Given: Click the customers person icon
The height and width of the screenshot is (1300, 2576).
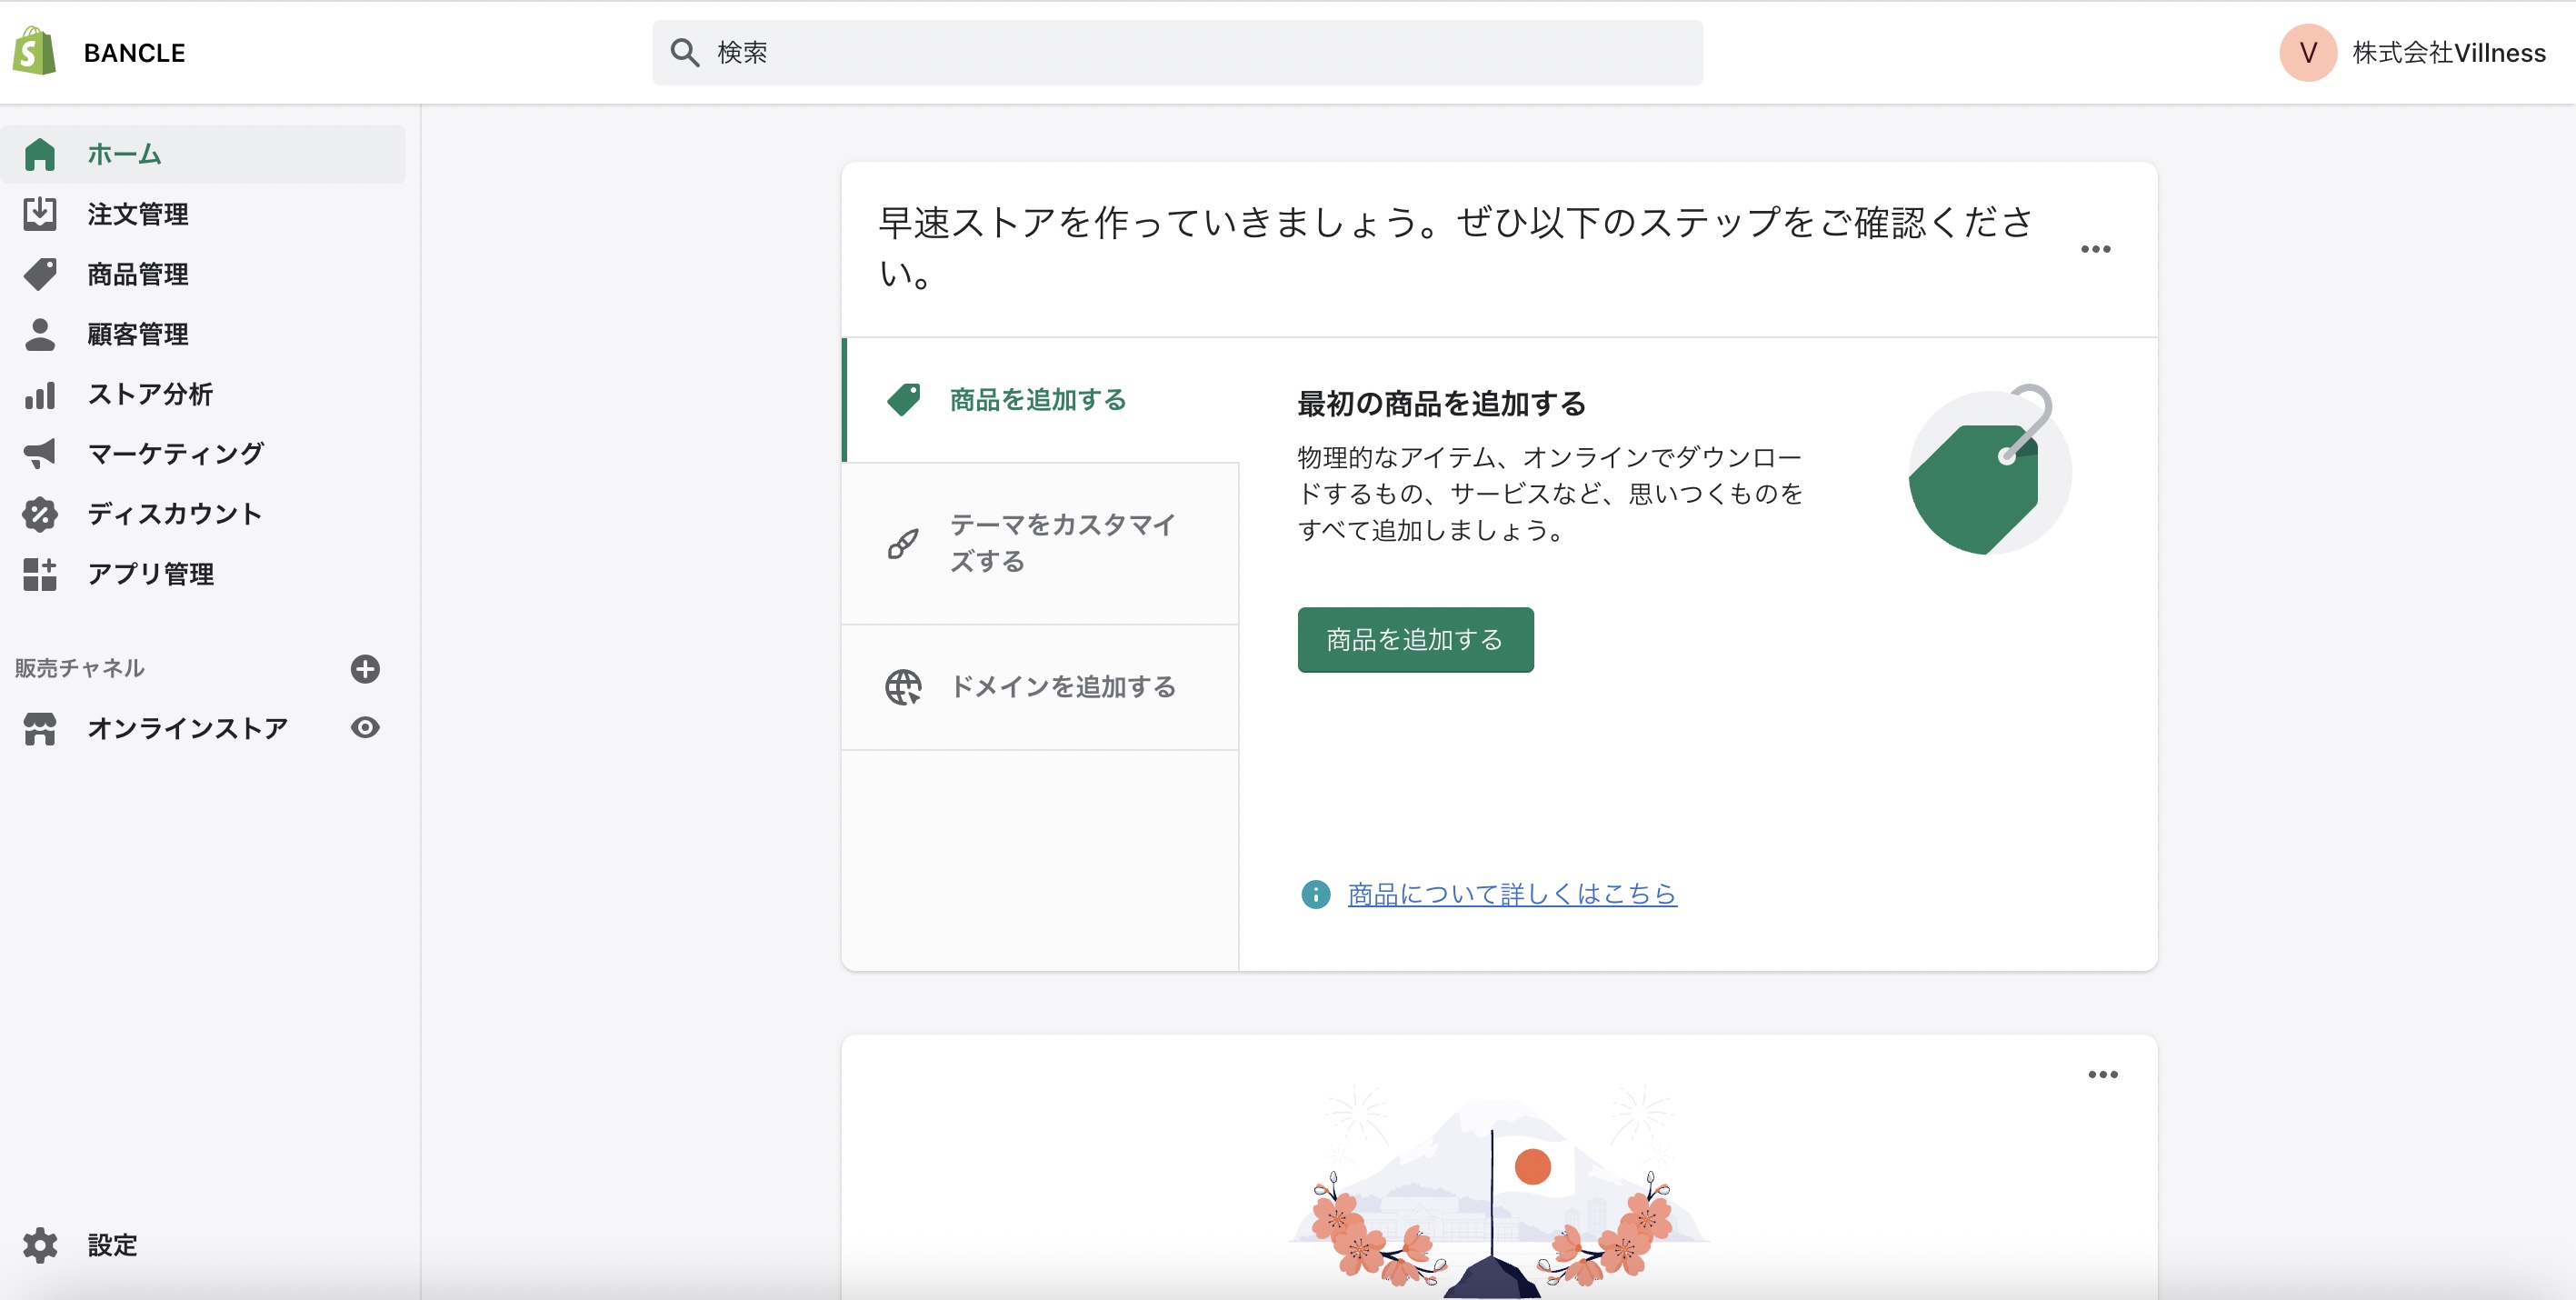Looking at the screenshot, I should click(39, 334).
